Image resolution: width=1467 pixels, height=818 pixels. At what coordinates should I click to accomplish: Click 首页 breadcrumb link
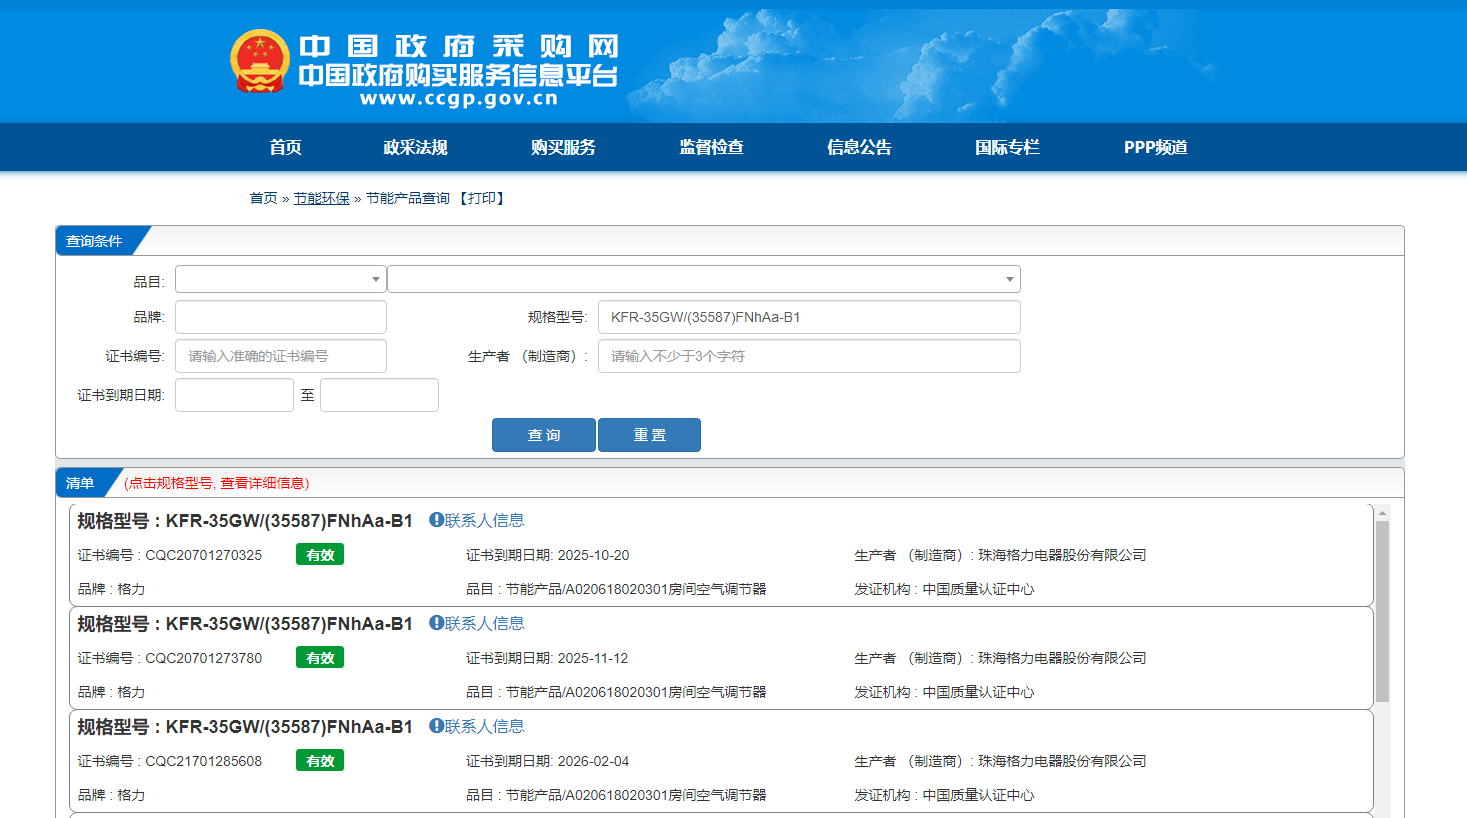263,198
